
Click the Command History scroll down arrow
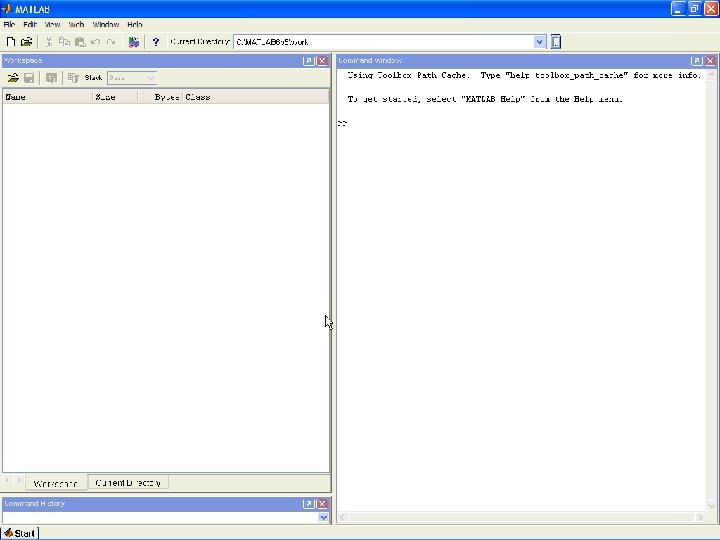pyautogui.click(x=323, y=518)
